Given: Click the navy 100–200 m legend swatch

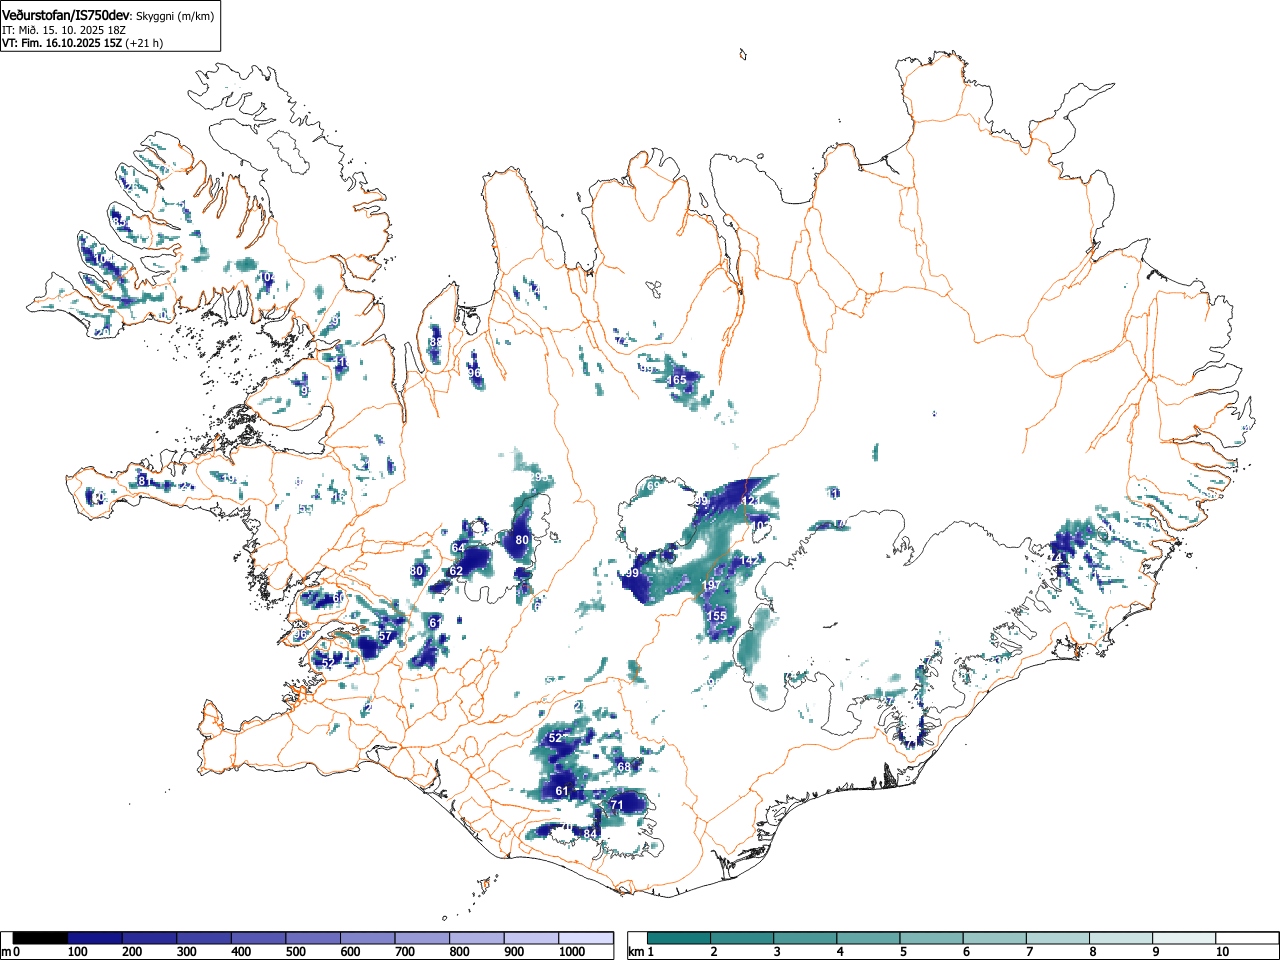Looking at the screenshot, I should click(95, 938).
